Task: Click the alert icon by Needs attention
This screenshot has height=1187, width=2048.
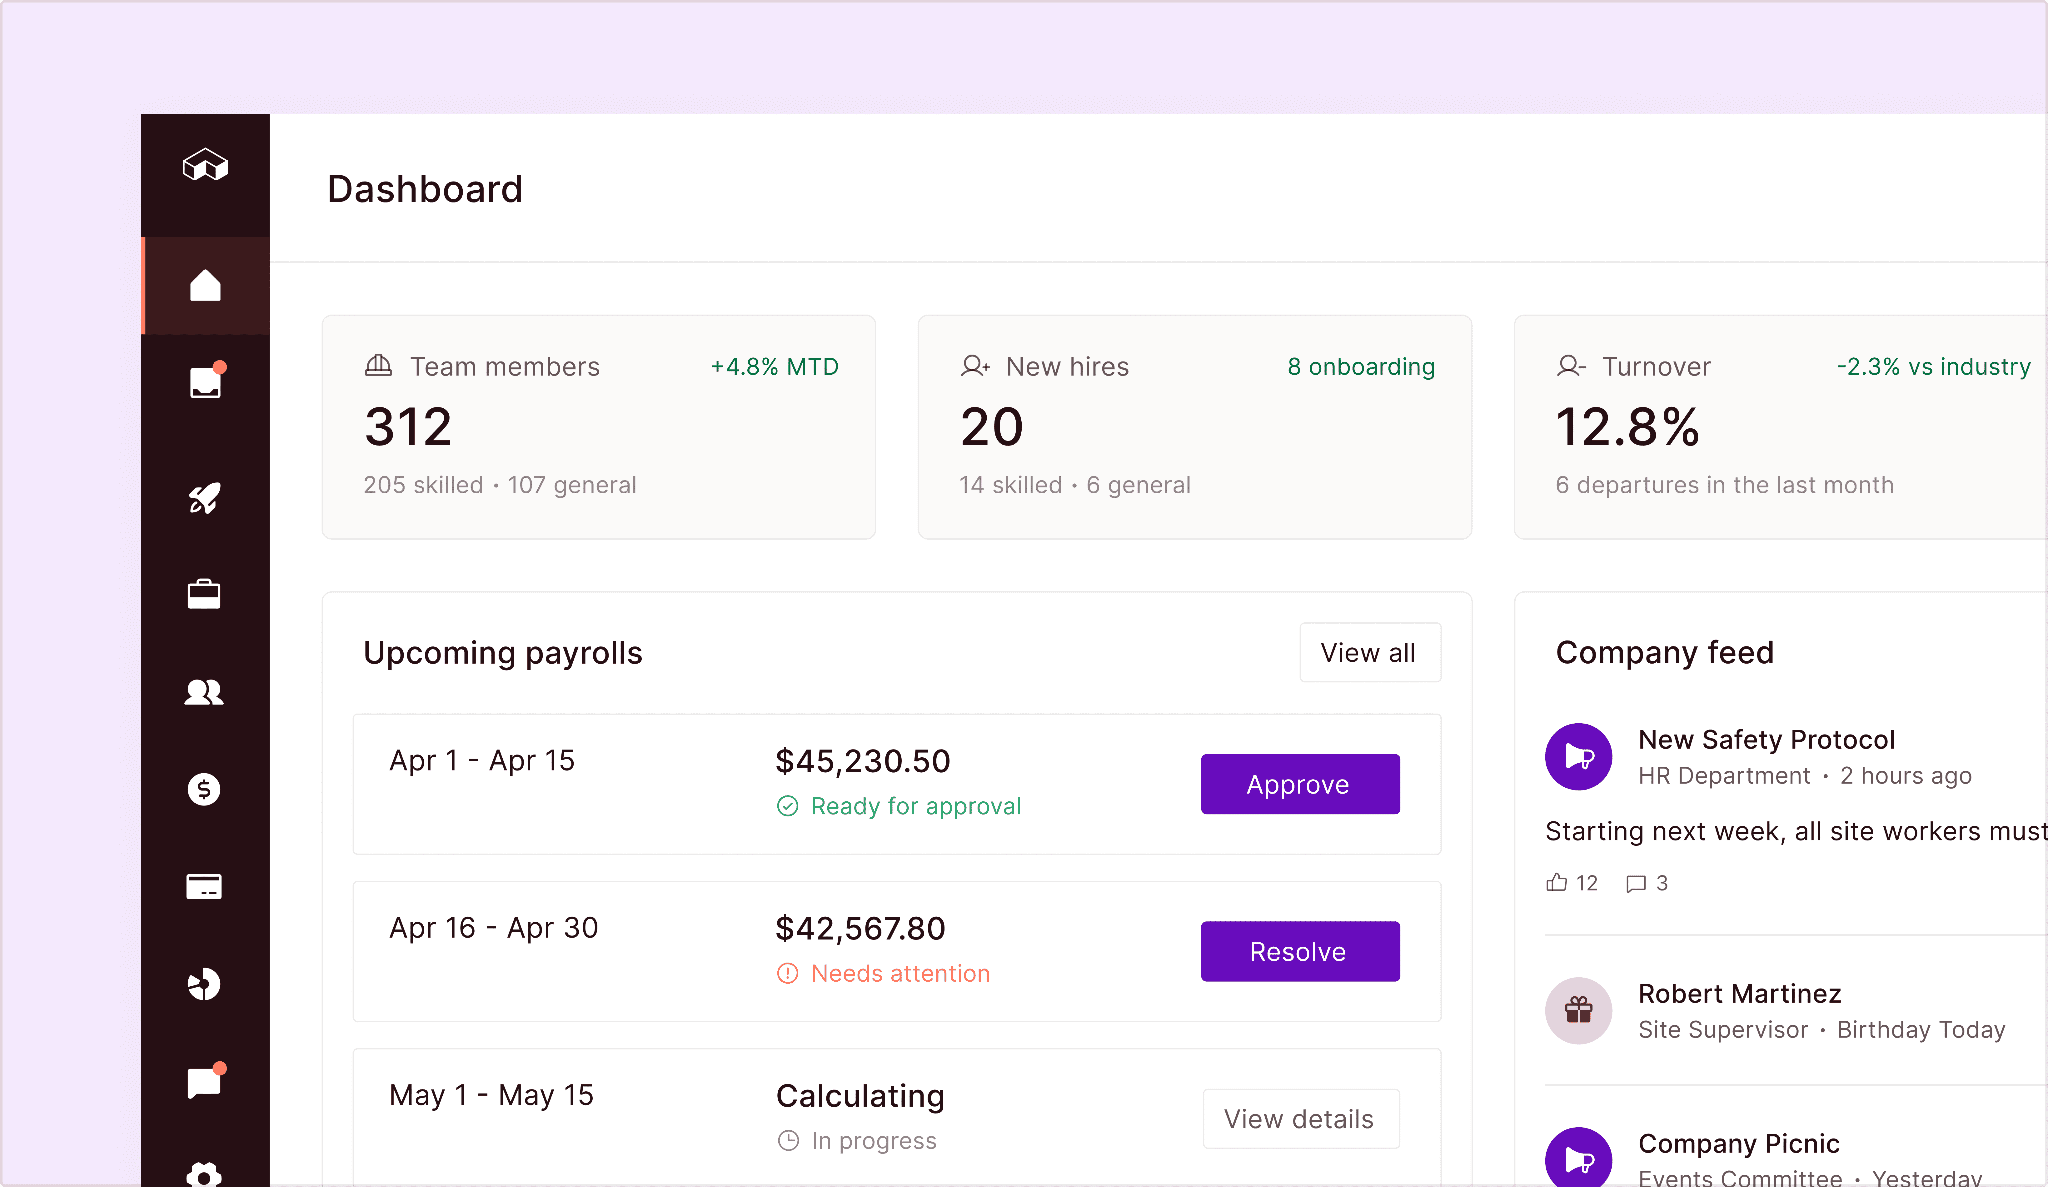Action: [x=788, y=973]
